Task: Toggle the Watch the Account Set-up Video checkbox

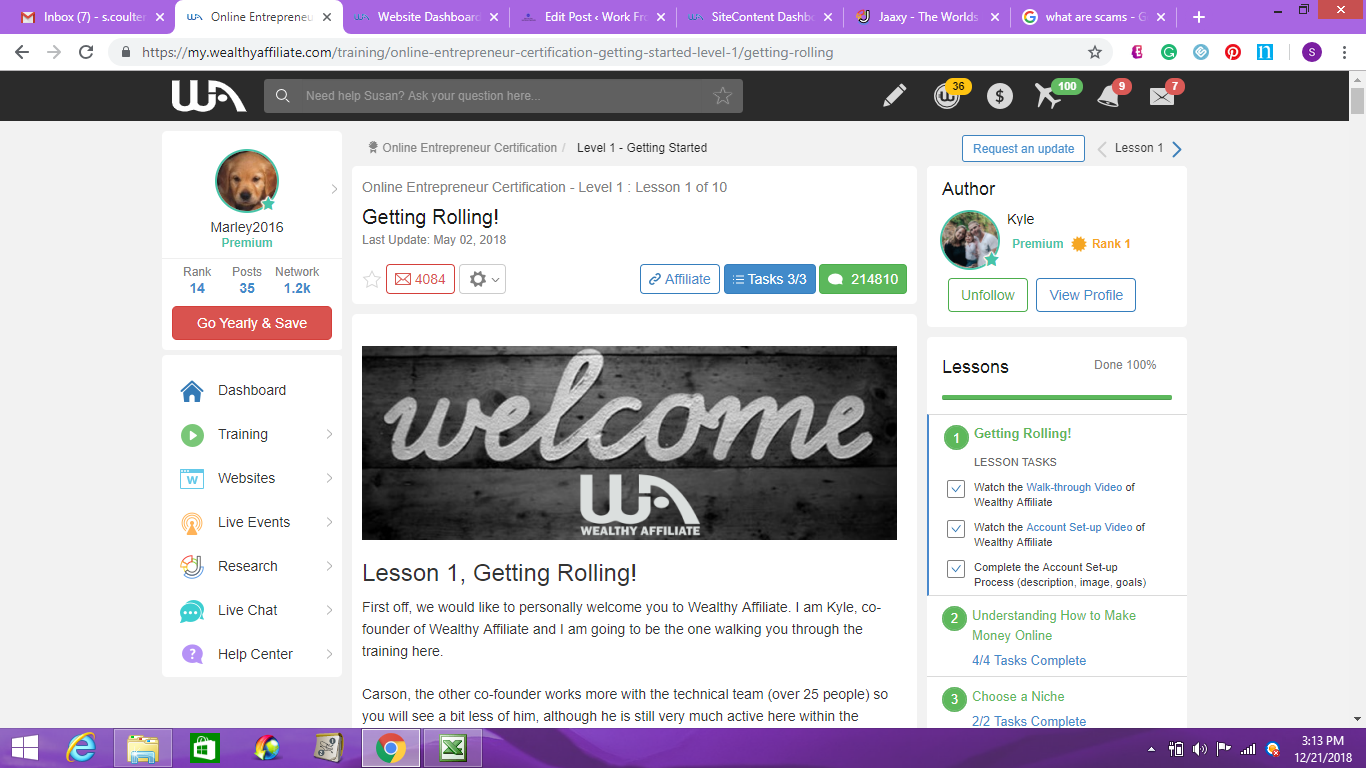Action: tap(956, 529)
